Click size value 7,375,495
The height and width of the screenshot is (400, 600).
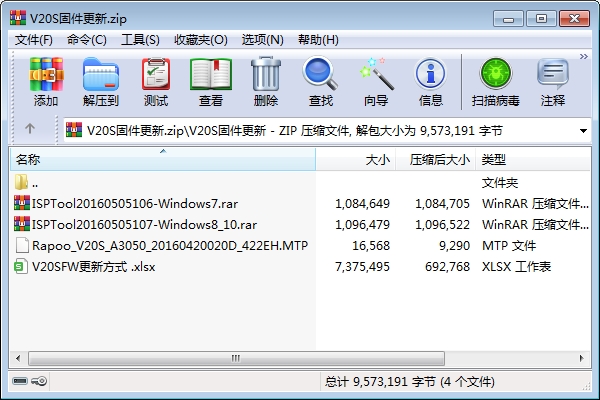tap(362, 267)
